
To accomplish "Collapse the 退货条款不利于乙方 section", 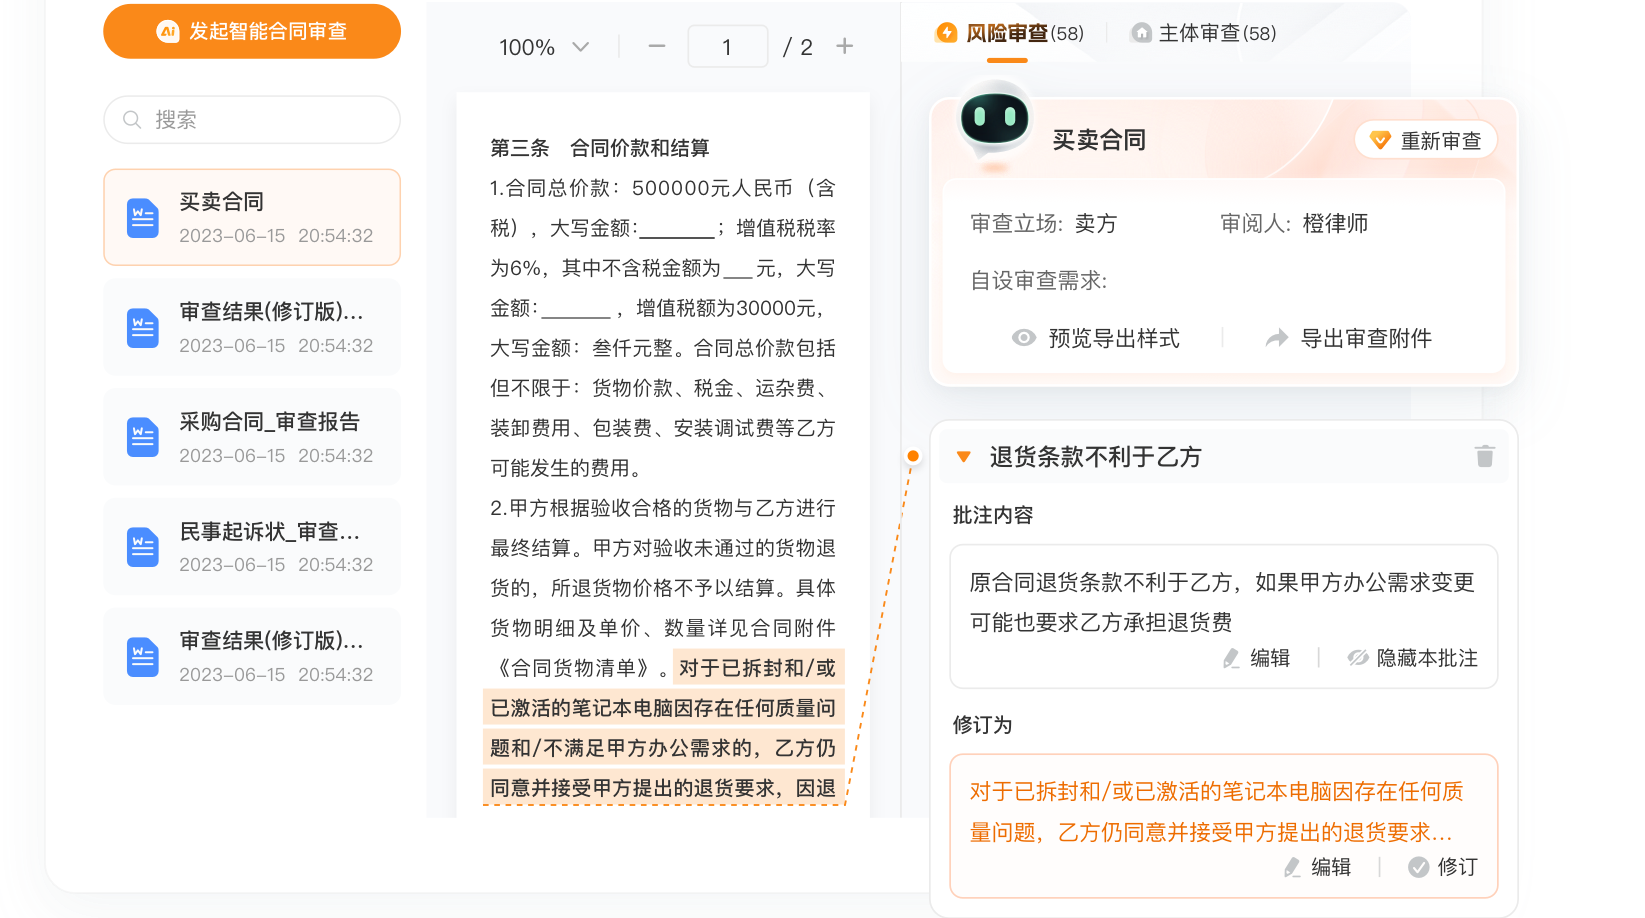I will [x=964, y=457].
